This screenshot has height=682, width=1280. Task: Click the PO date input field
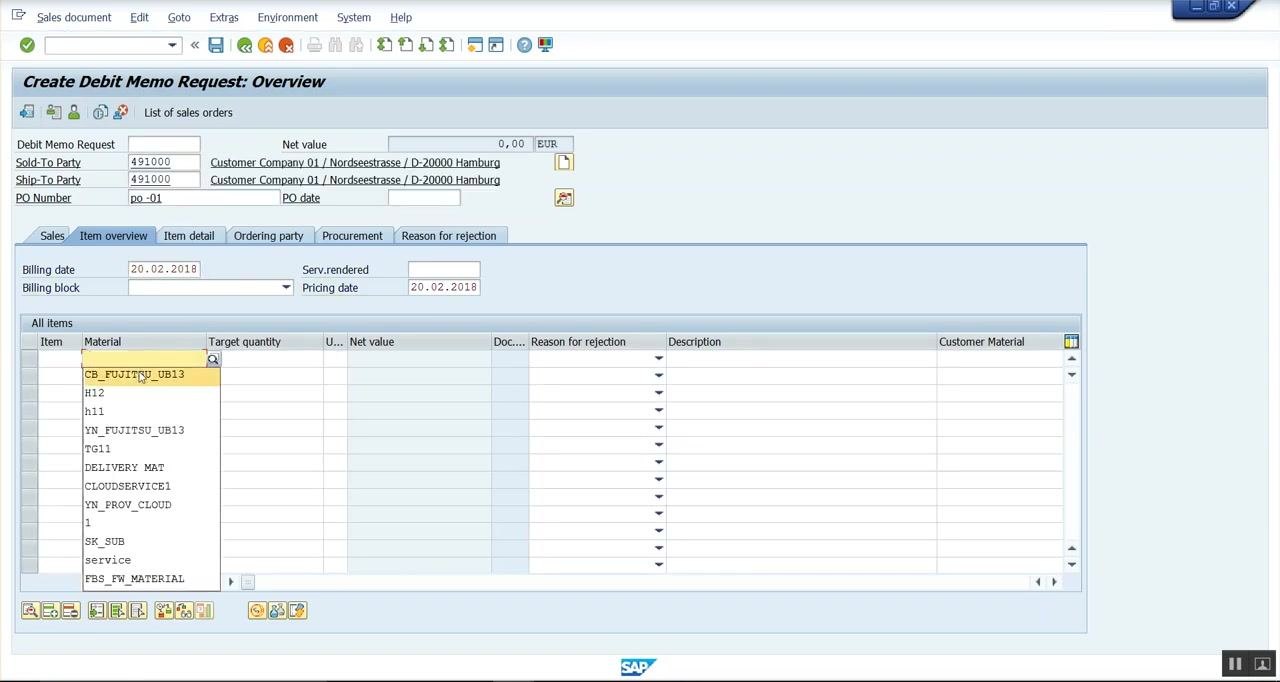pyautogui.click(x=424, y=197)
